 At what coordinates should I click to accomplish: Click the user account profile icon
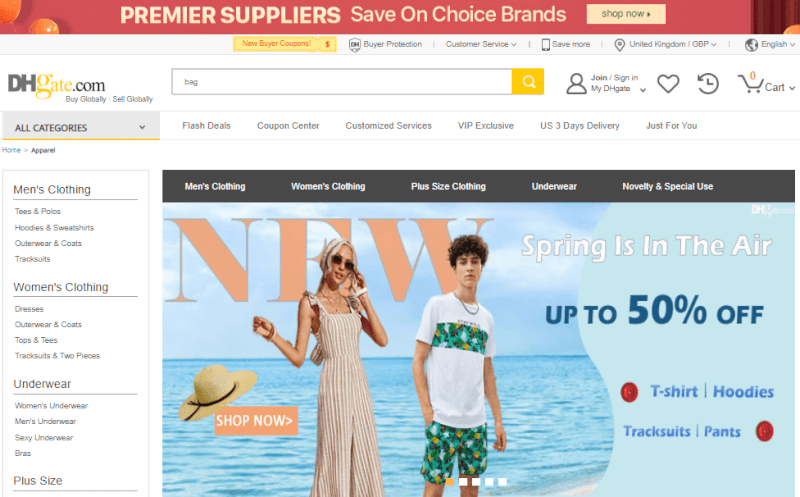[x=577, y=84]
